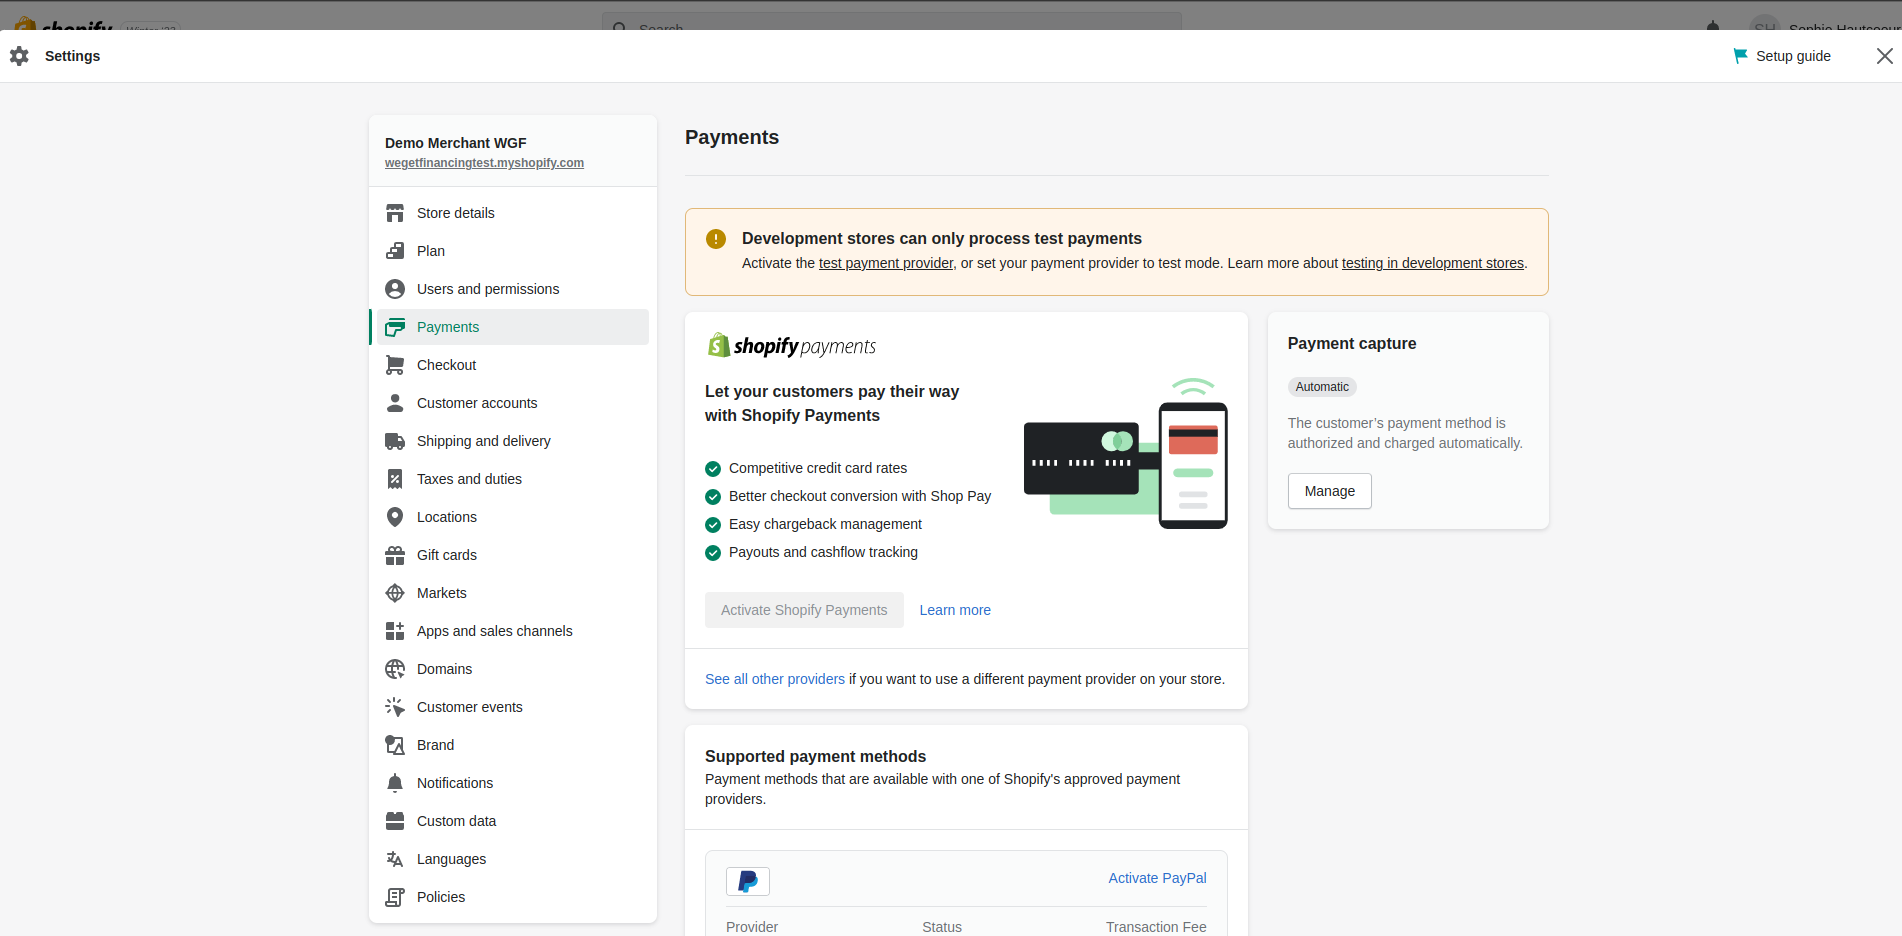Go to Languages settings
Screen dimensions: 1902x936
pyautogui.click(x=513, y=859)
